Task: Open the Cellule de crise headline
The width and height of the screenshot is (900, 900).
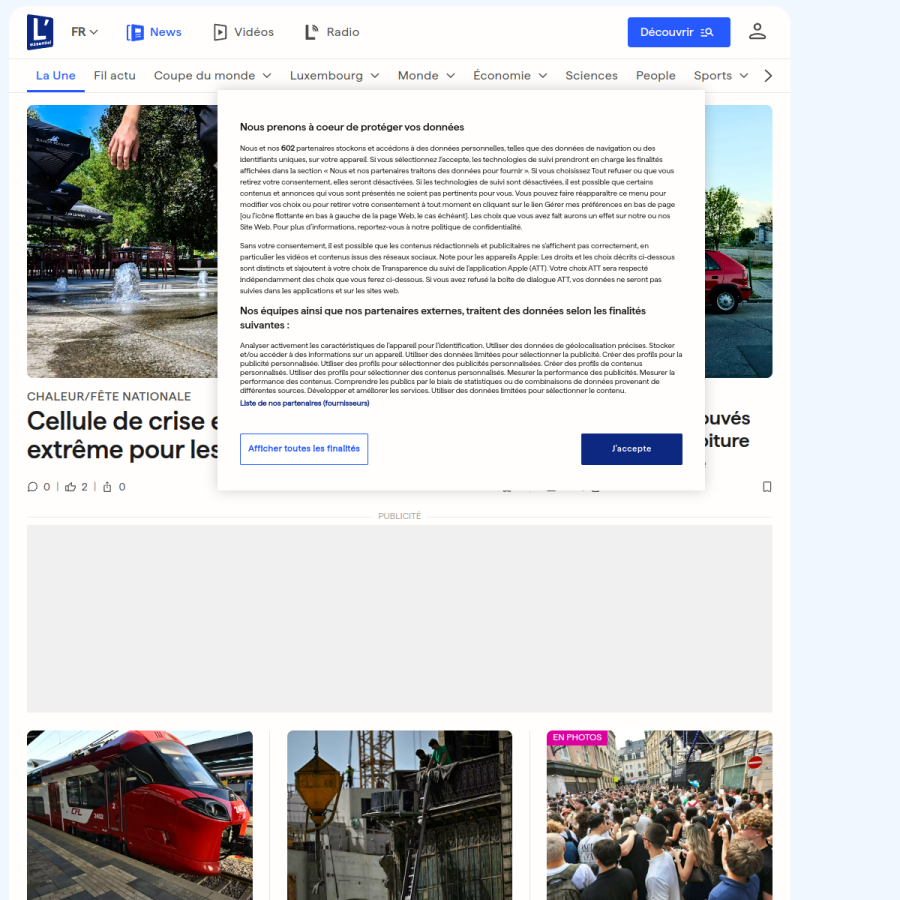Action: pyautogui.click(x=122, y=435)
